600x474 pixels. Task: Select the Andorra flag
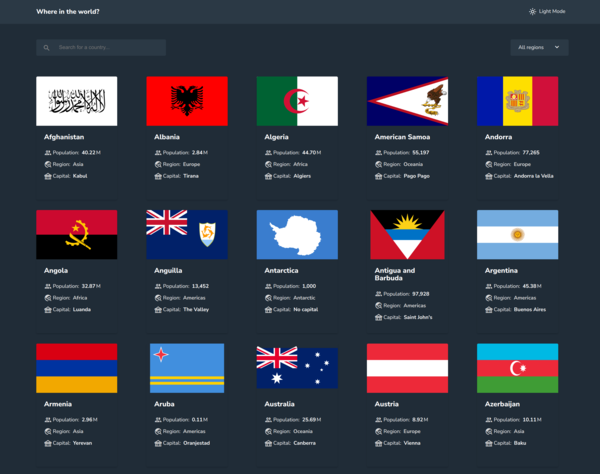click(517, 101)
